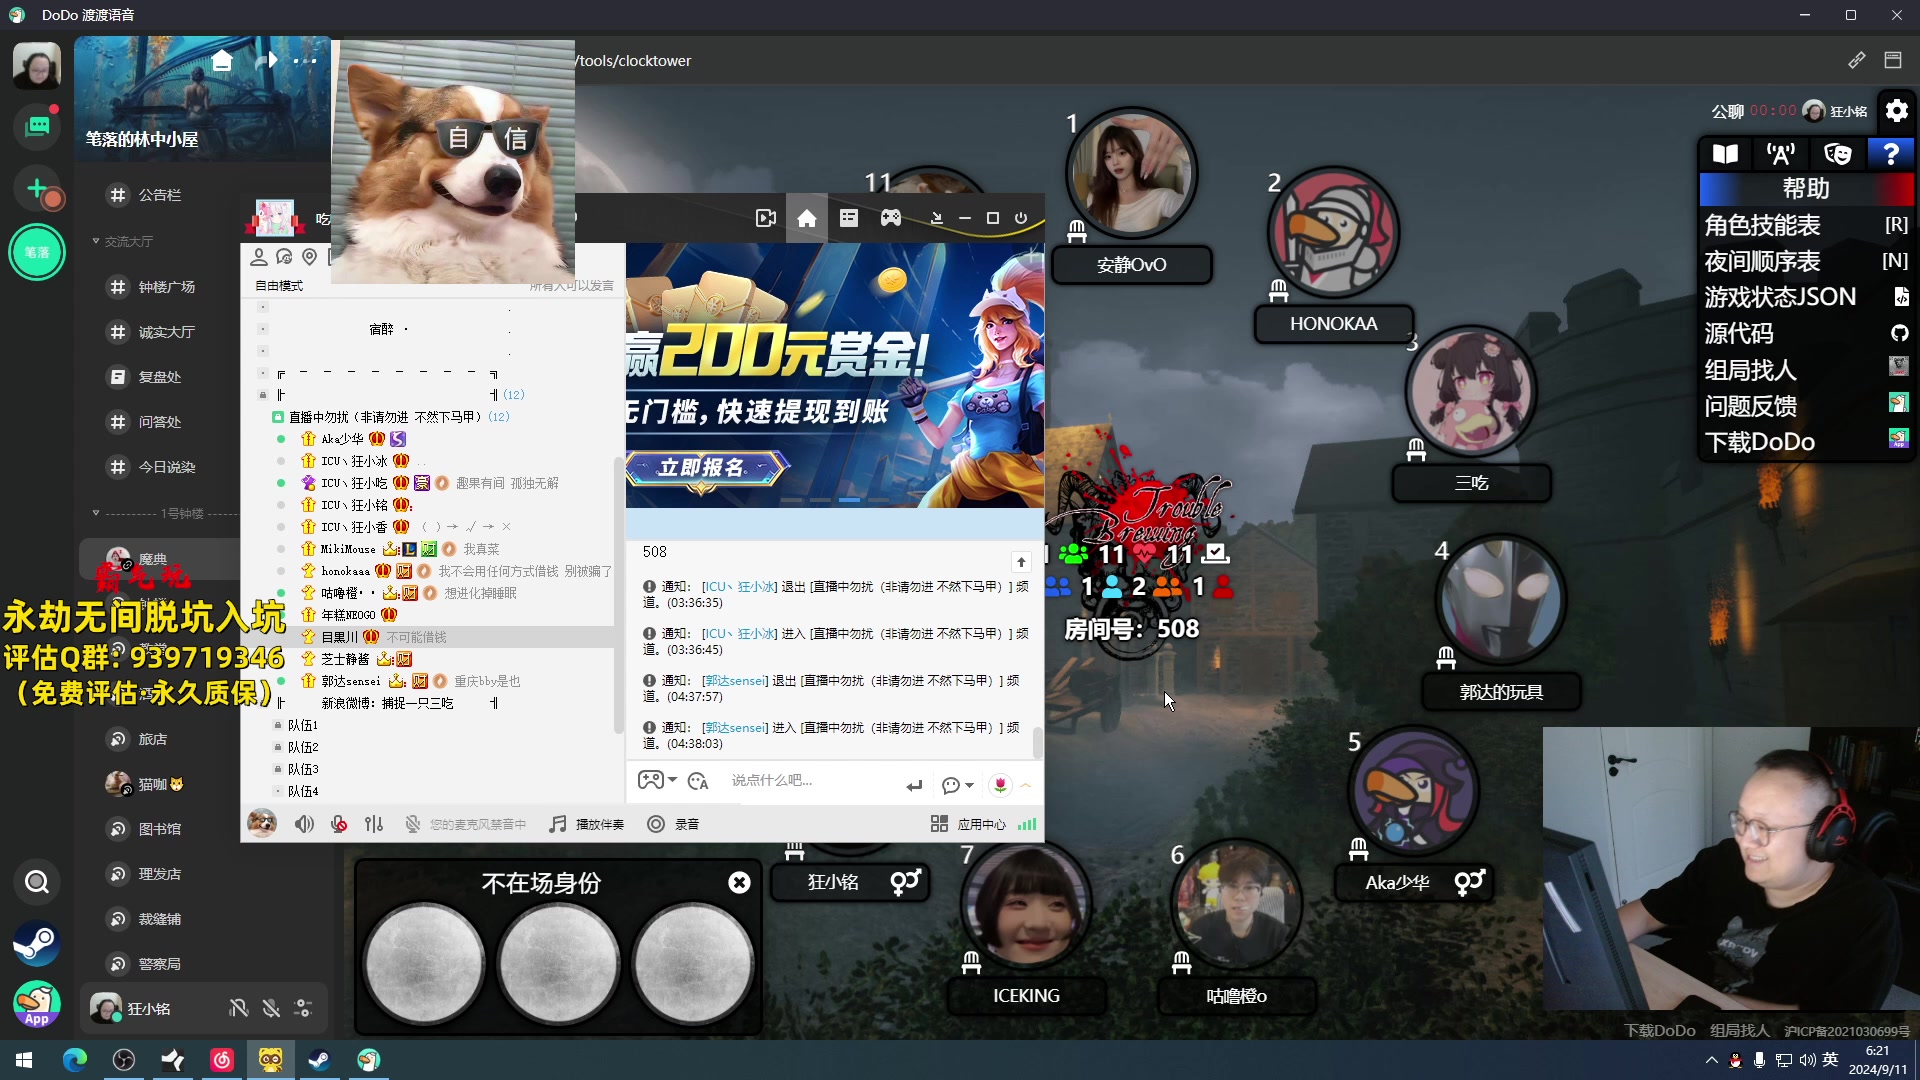Toggle headphone deafen next to 狂小铭
The height and width of the screenshot is (1080, 1920).
(x=238, y=1008)
